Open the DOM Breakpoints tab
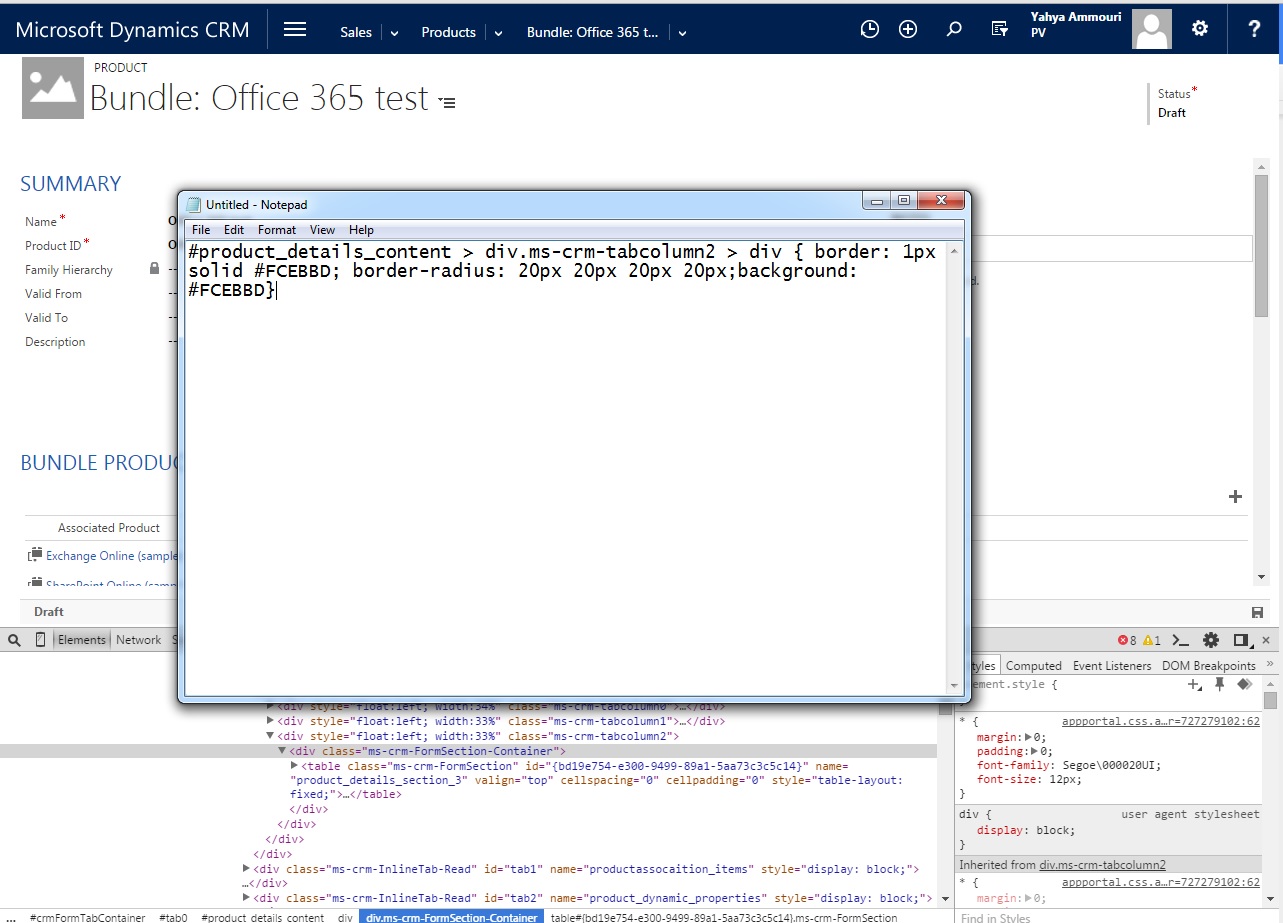The image size is (1283, 923). [1208, 666]
